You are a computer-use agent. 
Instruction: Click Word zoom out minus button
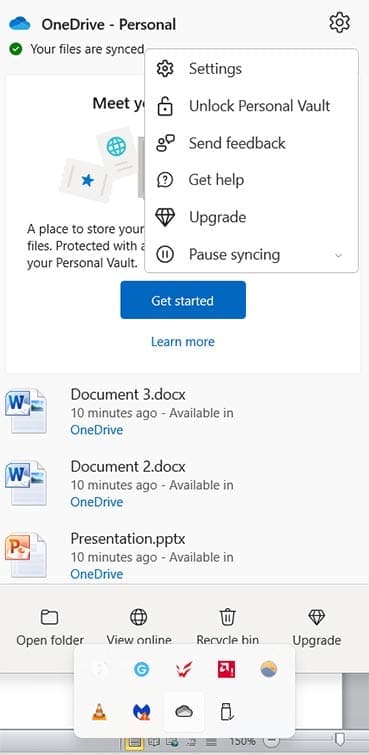coord(272,740)
